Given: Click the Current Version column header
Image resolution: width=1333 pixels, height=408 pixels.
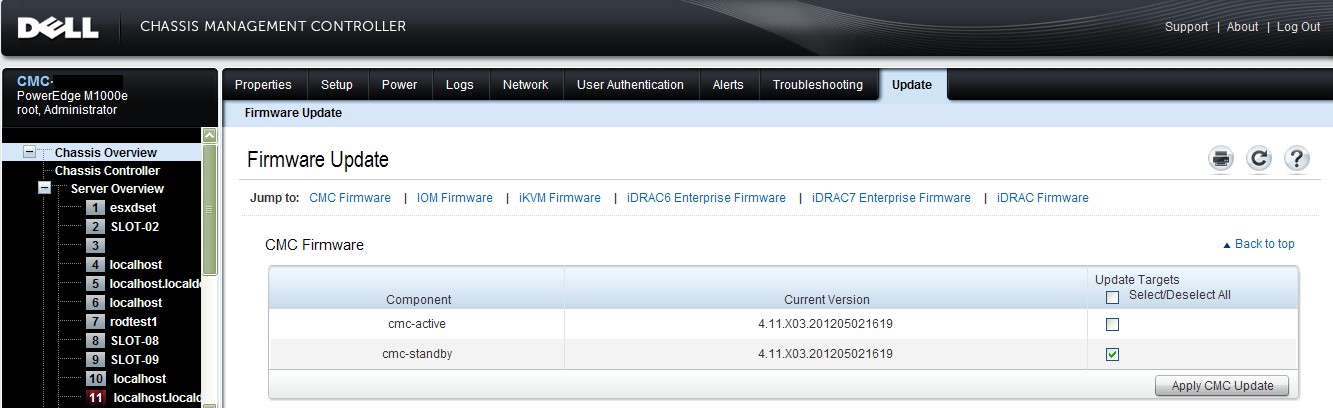Looking at the screenshot, I should pos(826,300).
